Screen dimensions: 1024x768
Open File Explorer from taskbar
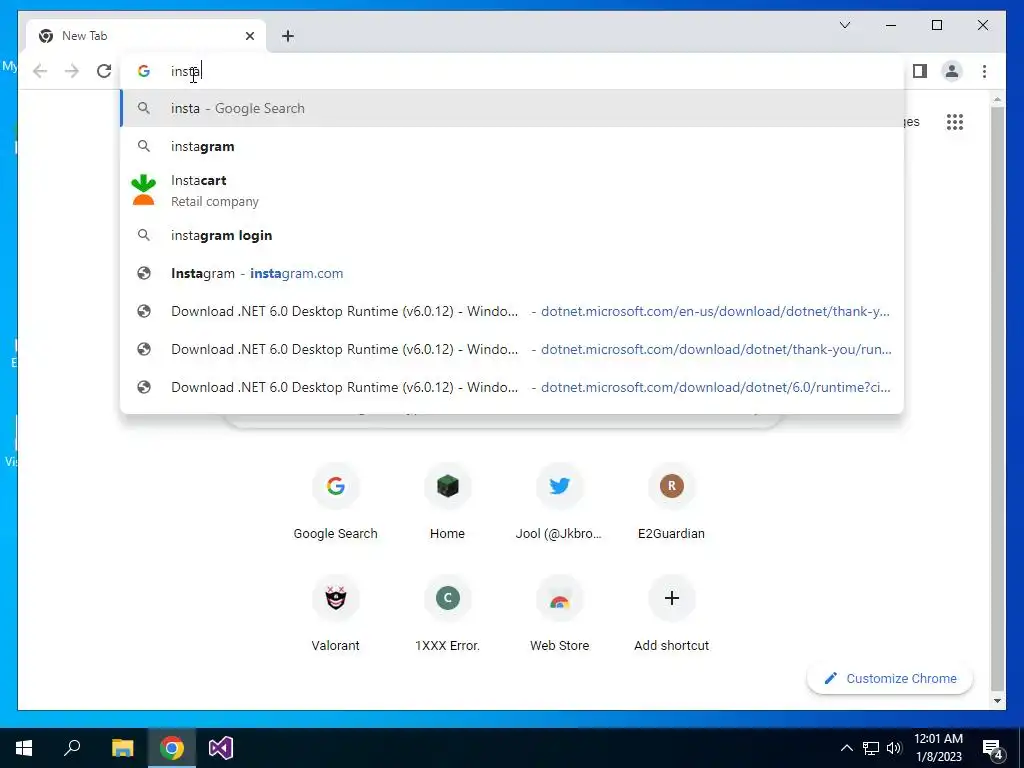(122, 748)
